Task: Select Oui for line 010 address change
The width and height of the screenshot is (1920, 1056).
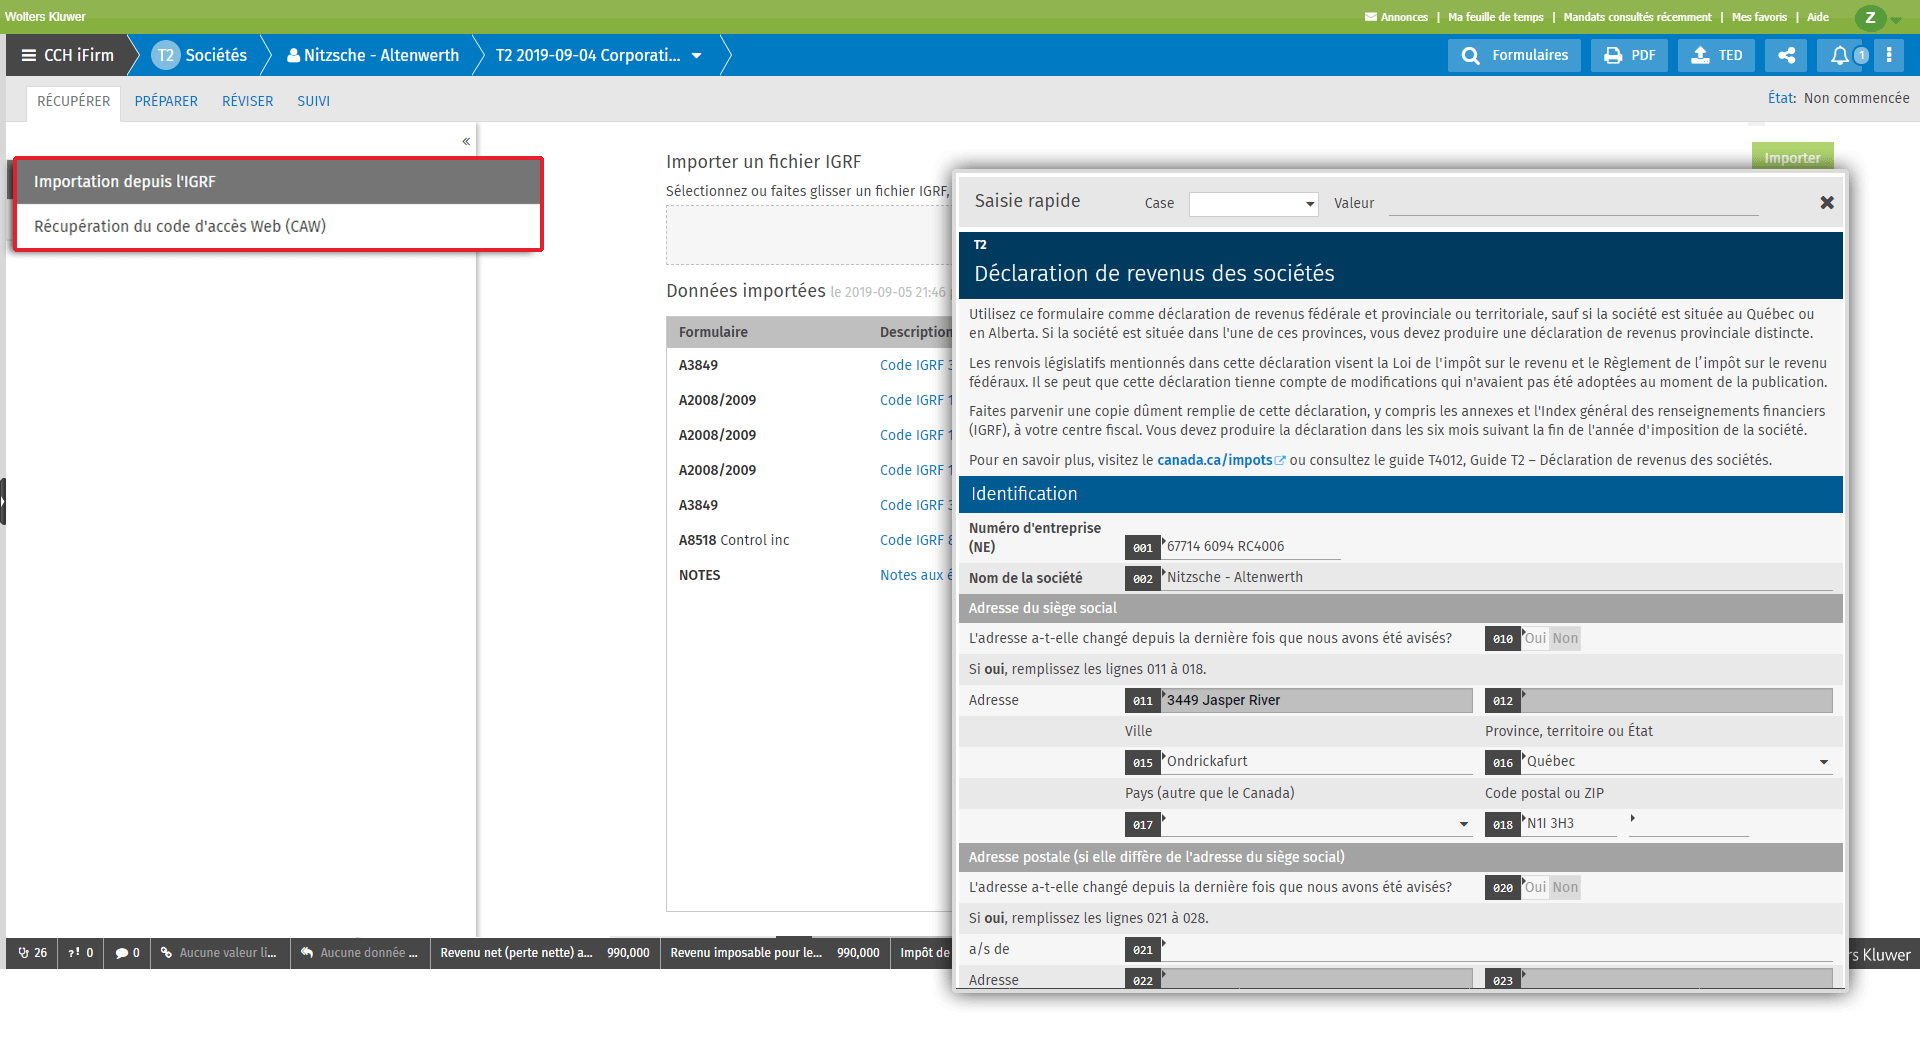Action: point(1535,639)
